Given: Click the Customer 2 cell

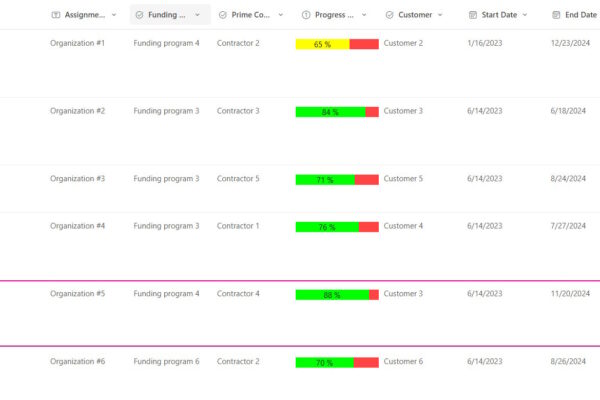Looking at the screenshot, I should 403,43.
